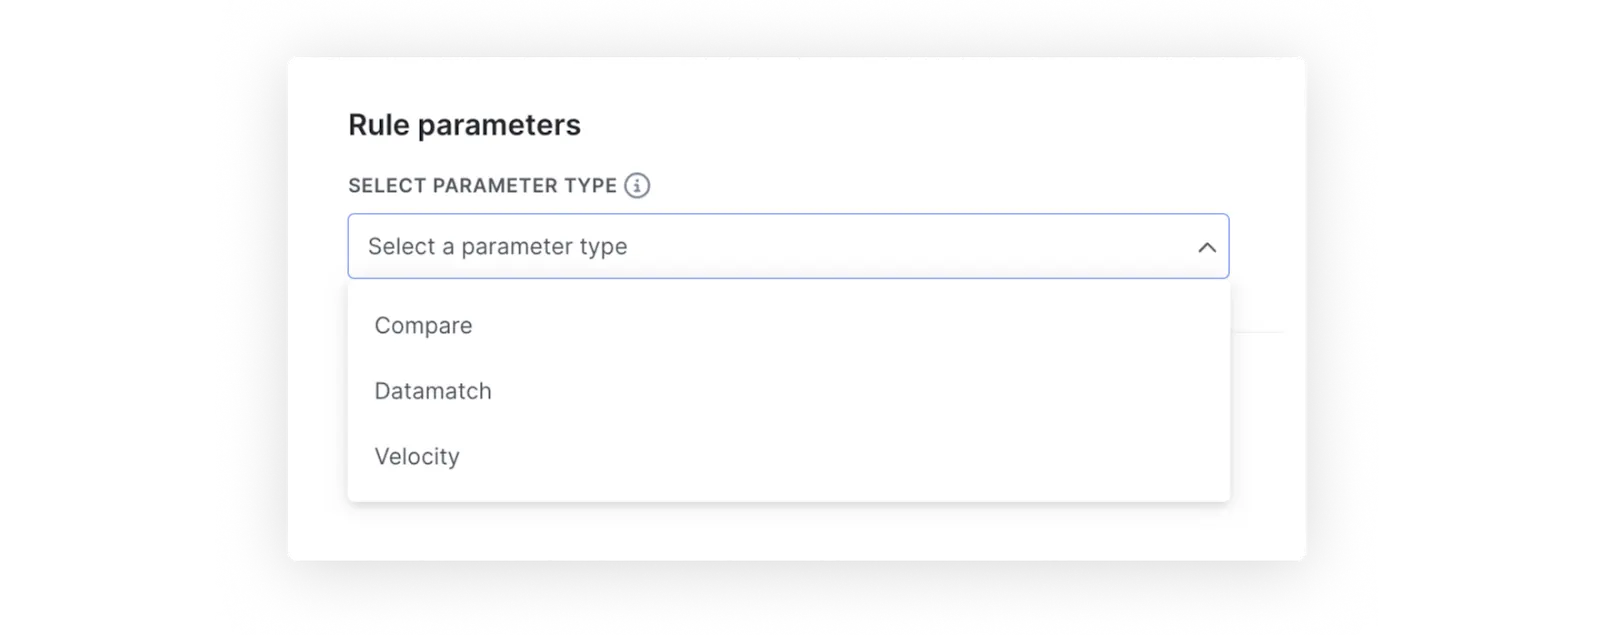Viewport: 1600px width, 635px height.
Task: Click the dialog's left margin beside the options list
Action: (317, 400)
